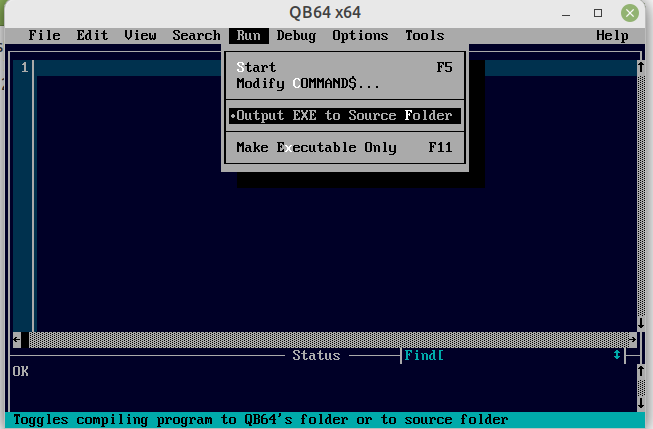
Task: Close the QB64 x64 window
Action: pyautogui.click(x=630, y=13)
